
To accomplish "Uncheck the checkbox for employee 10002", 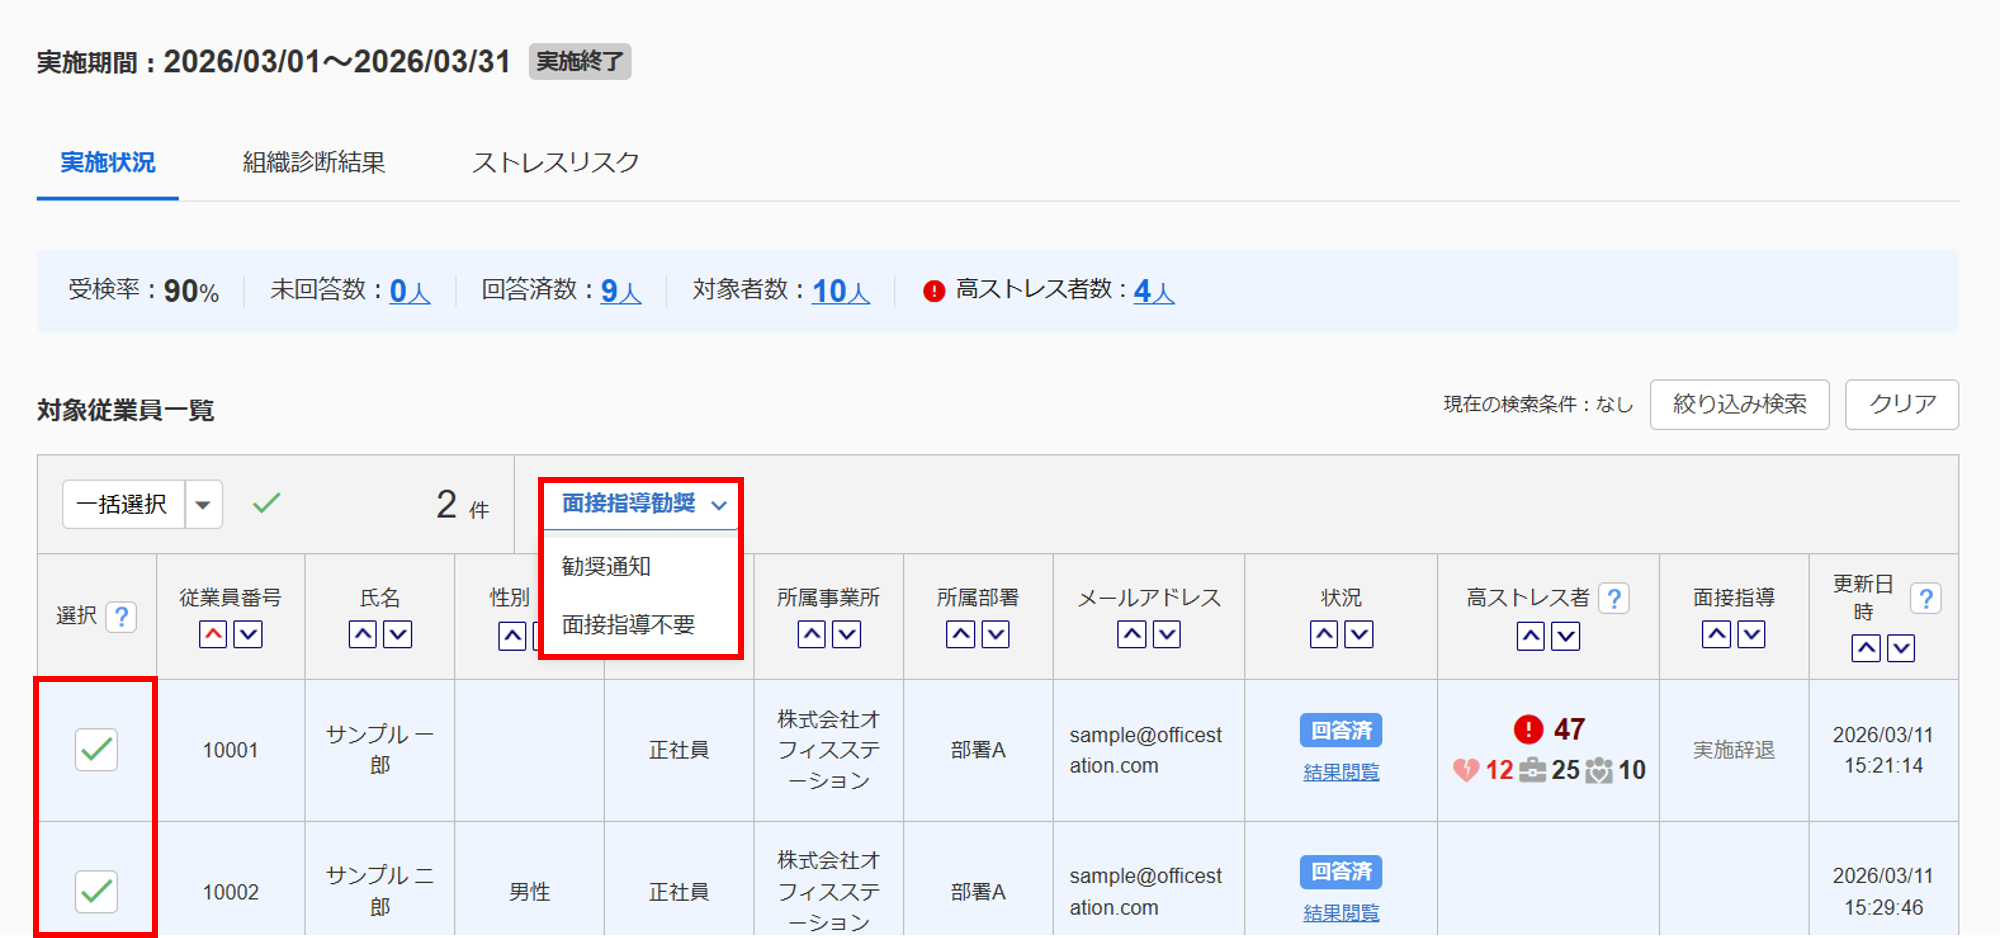I will pos(96,891).
